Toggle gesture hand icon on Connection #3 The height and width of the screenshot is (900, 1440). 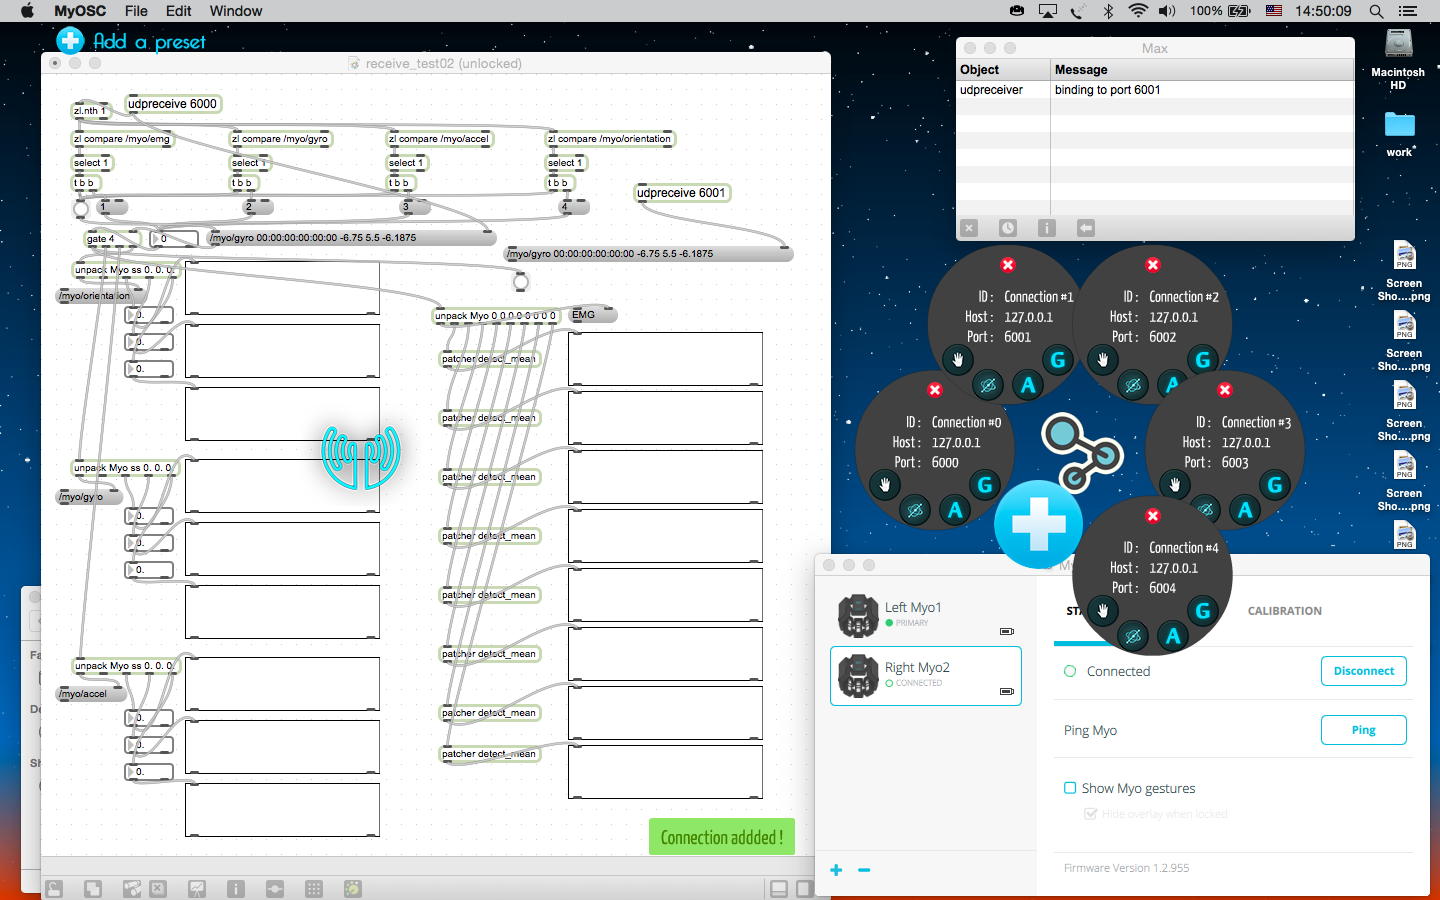coord(1174,485)
